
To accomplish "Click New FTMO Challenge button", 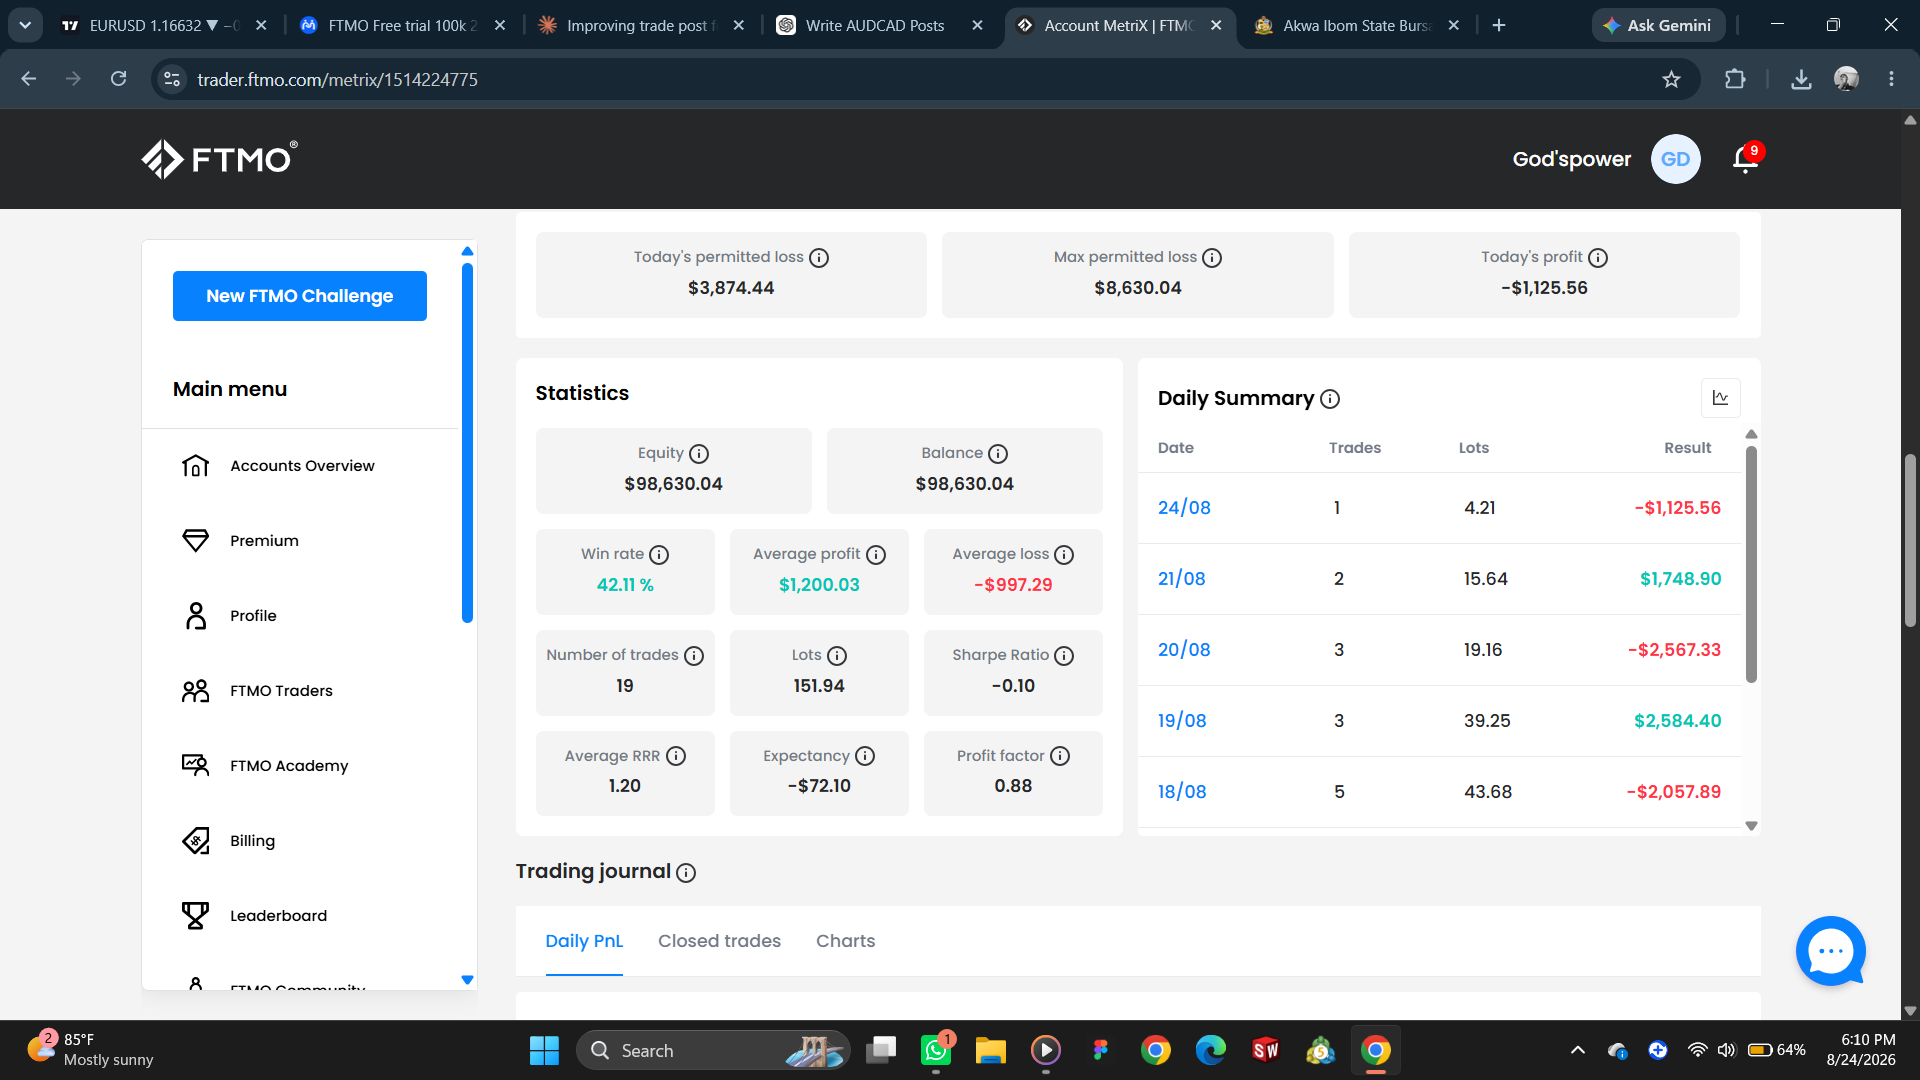I will (300, 296).
